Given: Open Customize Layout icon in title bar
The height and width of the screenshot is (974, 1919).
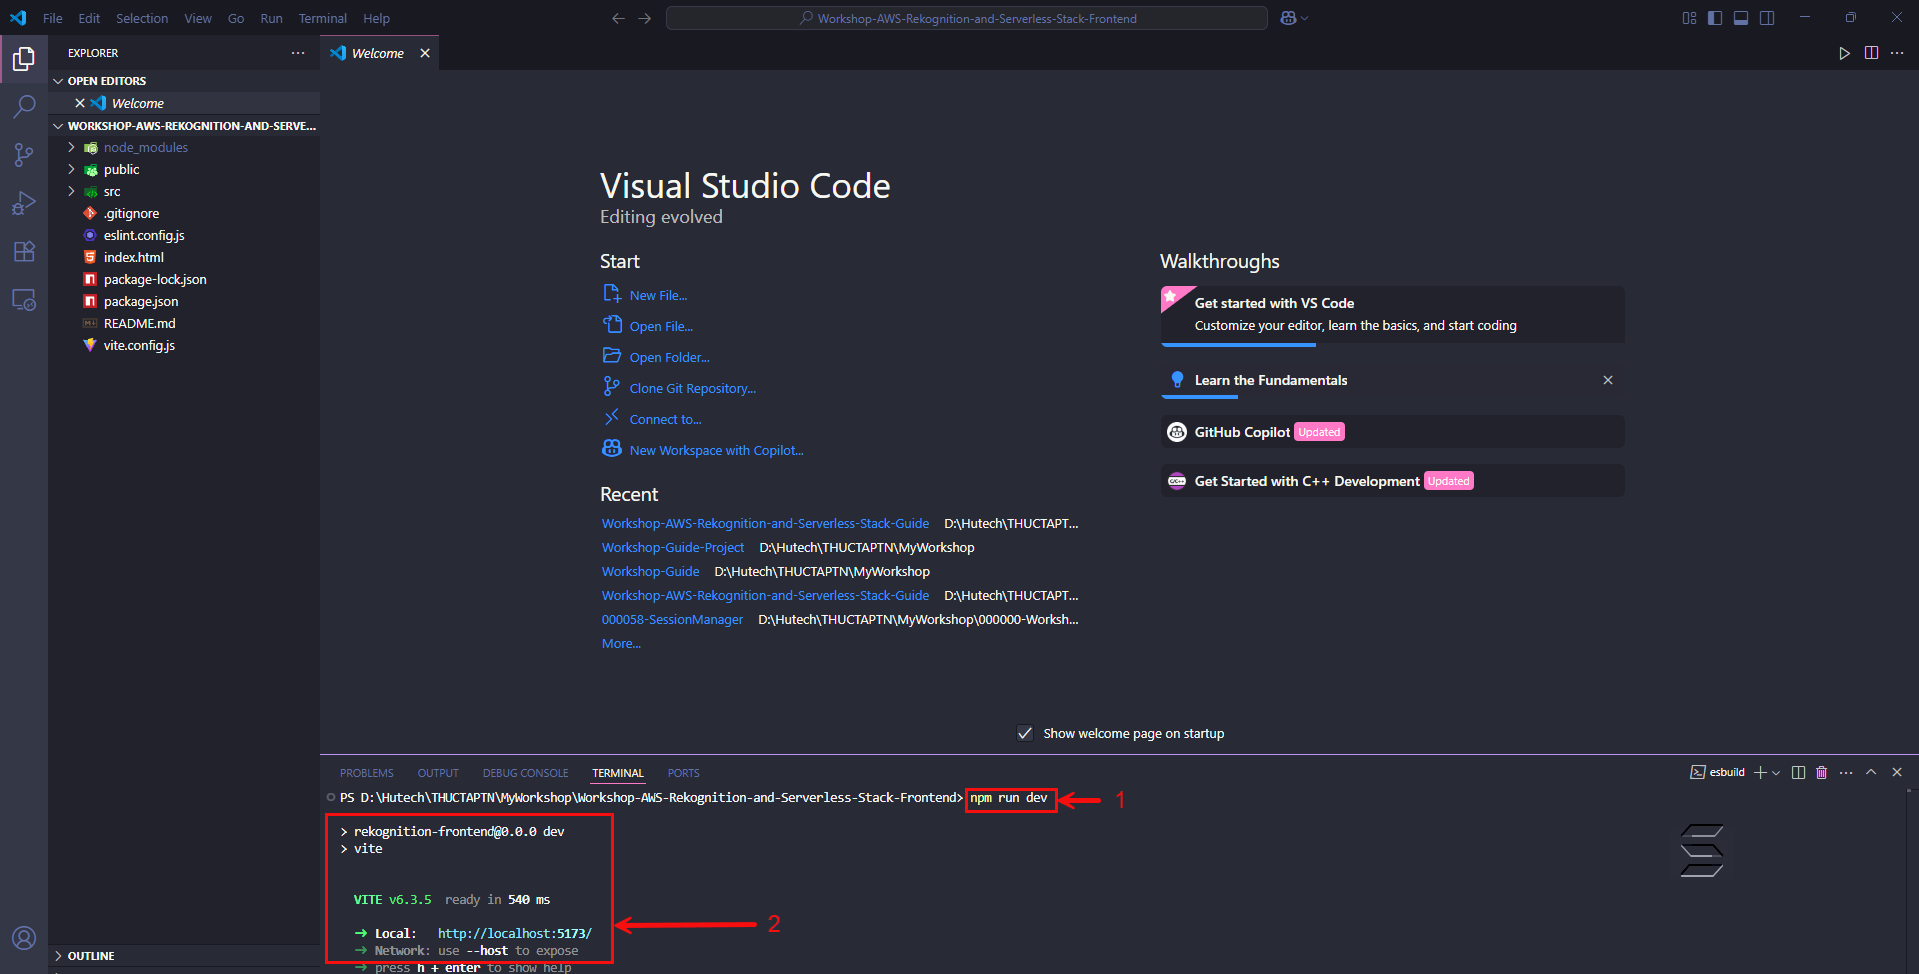Looking at the screenshot, I should [x=1689, y=18].
